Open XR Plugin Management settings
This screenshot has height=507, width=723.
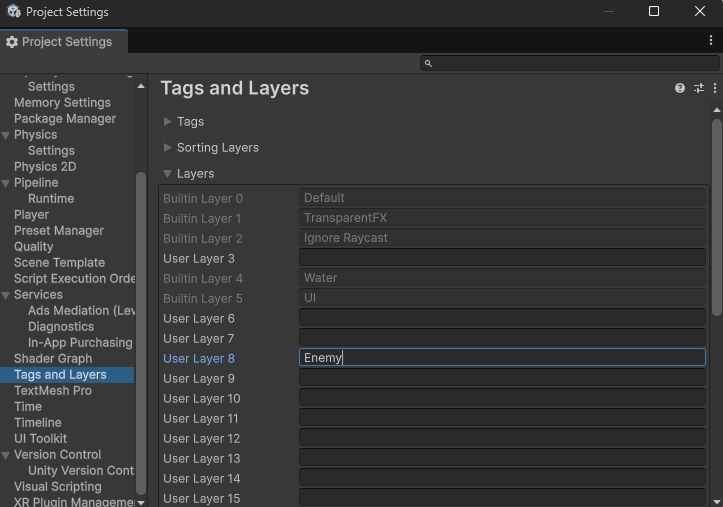click(74, 502)
